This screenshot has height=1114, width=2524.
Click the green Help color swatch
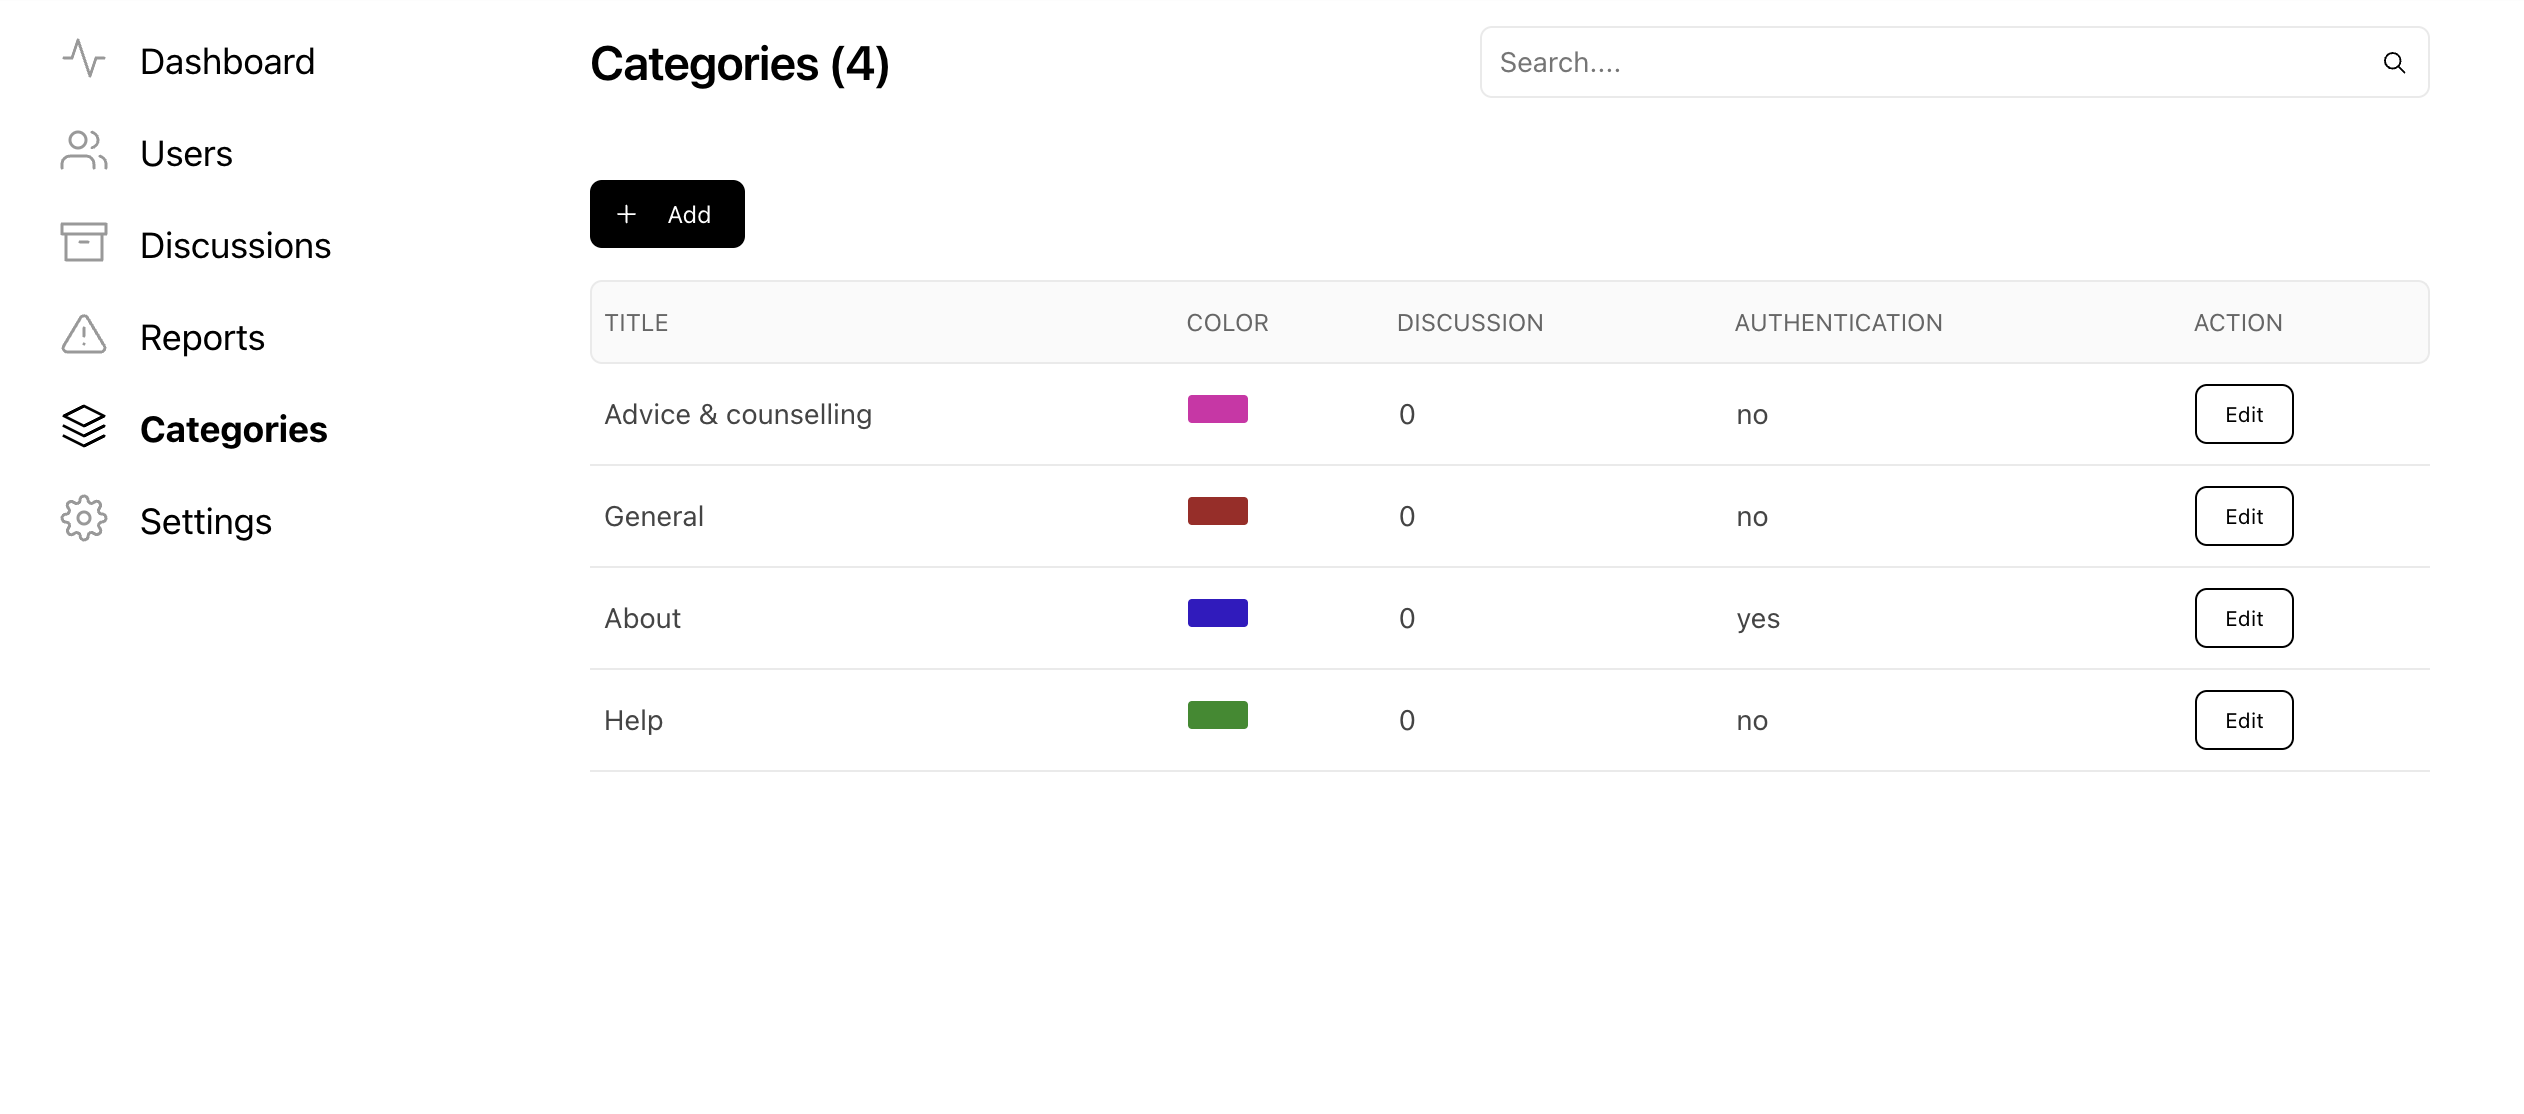[x=1217, y=716]
